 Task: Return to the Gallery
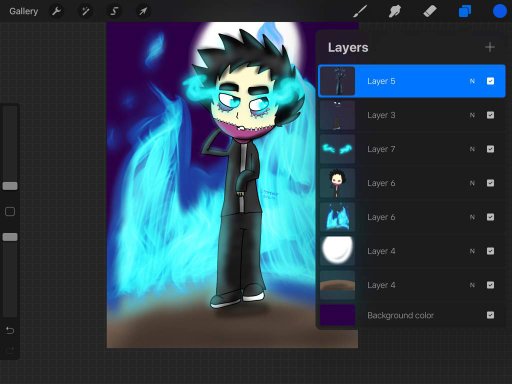tap(23, 11)
